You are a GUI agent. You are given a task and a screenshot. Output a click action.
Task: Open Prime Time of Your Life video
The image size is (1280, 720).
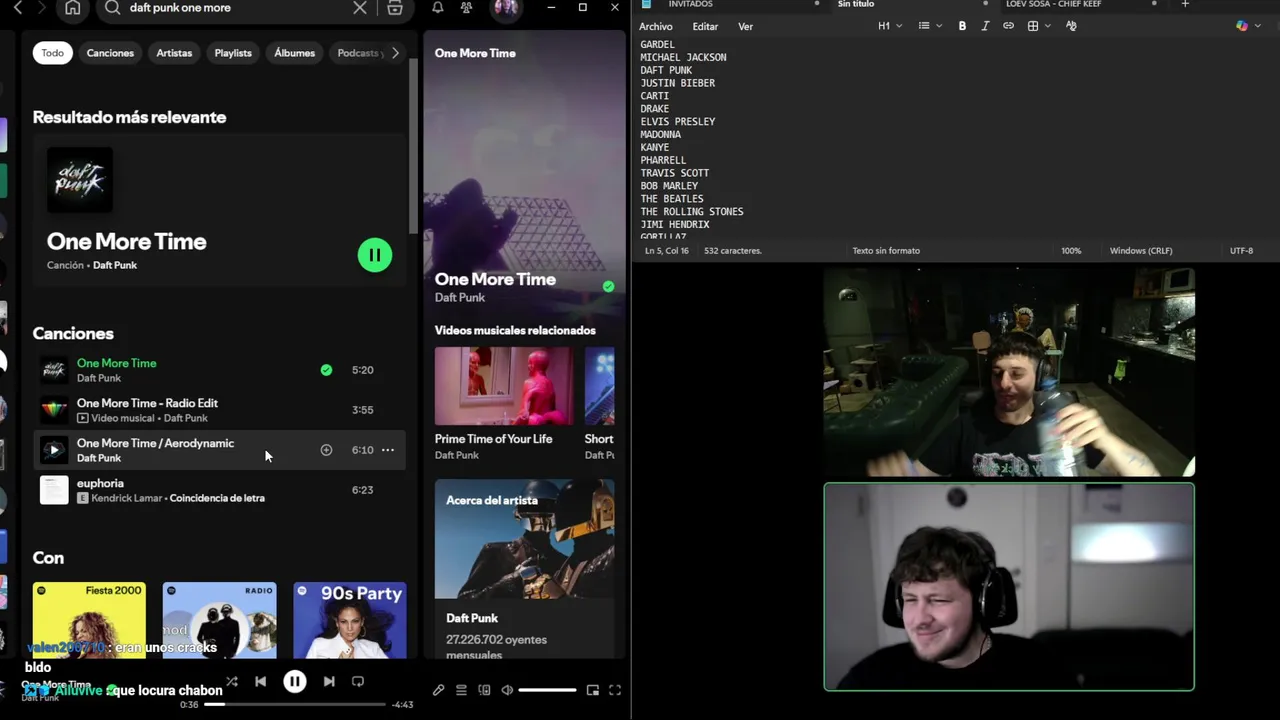(504, 386)
